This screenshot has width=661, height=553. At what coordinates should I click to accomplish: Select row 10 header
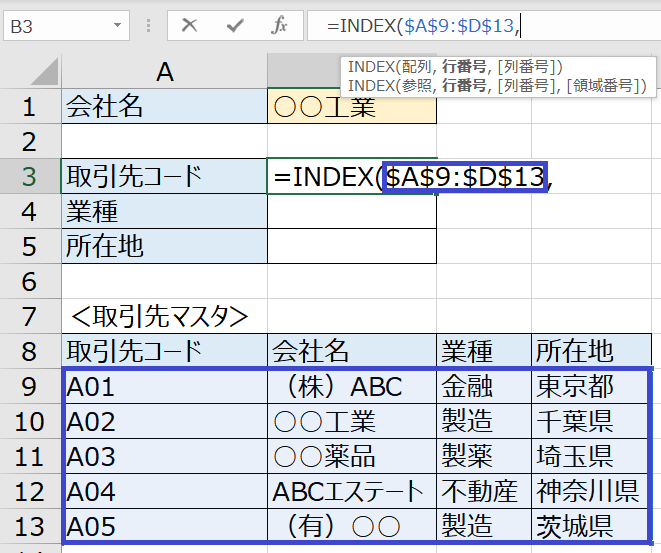[x=30, y=421]
